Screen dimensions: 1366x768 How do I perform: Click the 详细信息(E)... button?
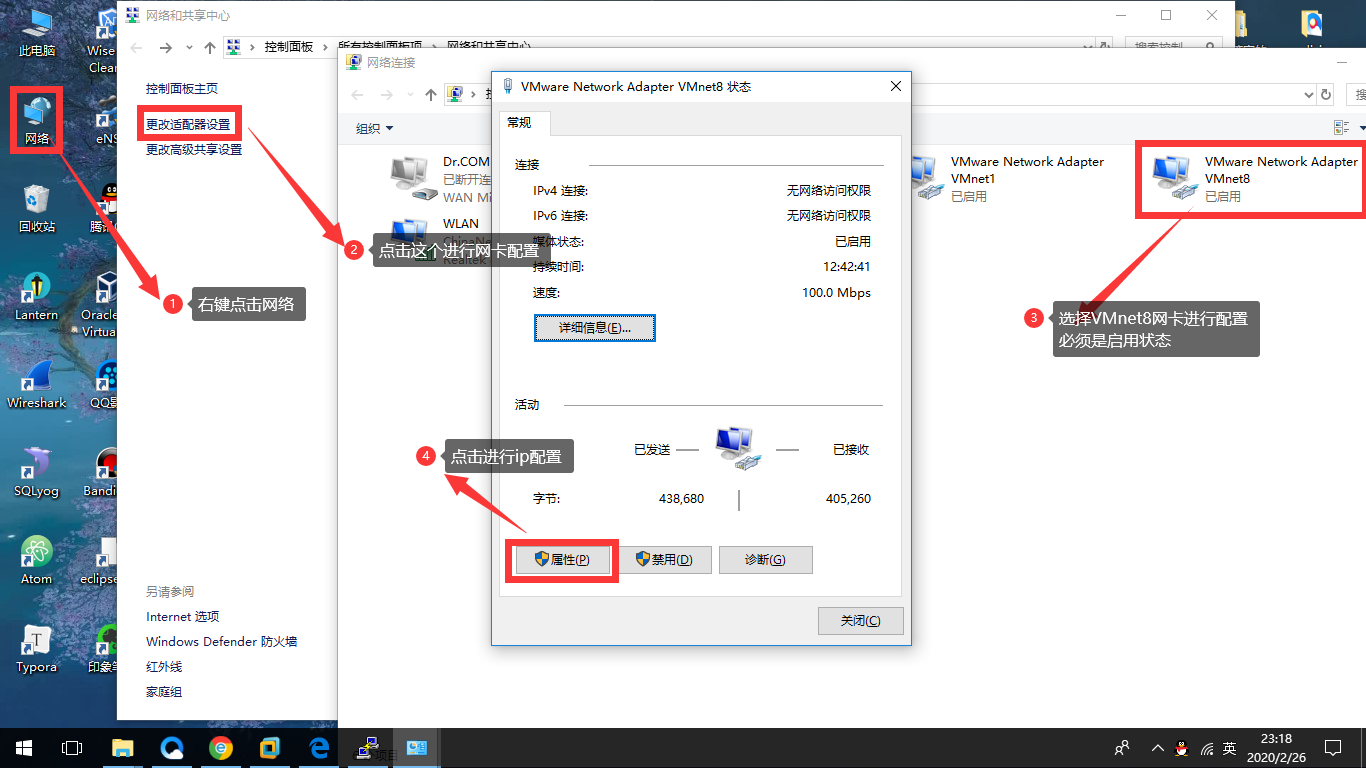tap(595, 328)
